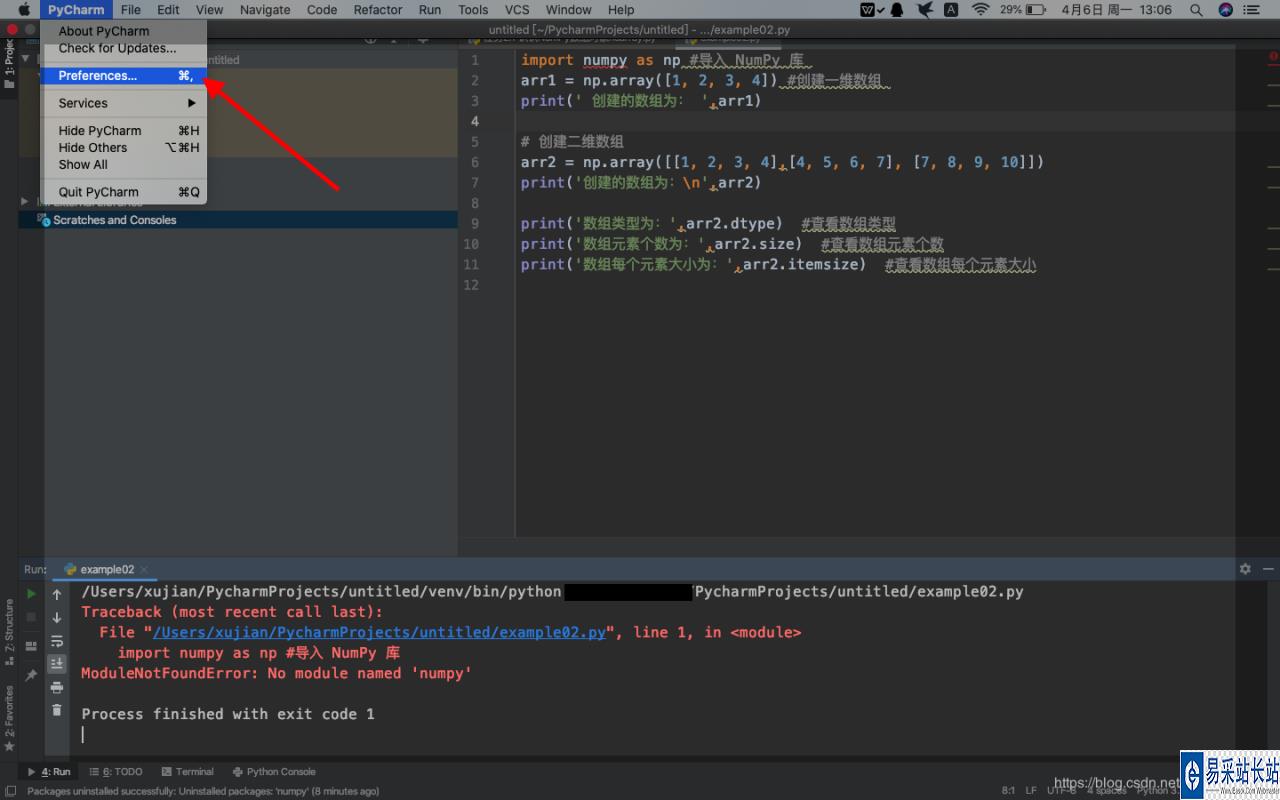Viewport: 1280px width, 800px height.
Task: Click the 8:1 cursor position indicator
Action: tap(1008, 791)
